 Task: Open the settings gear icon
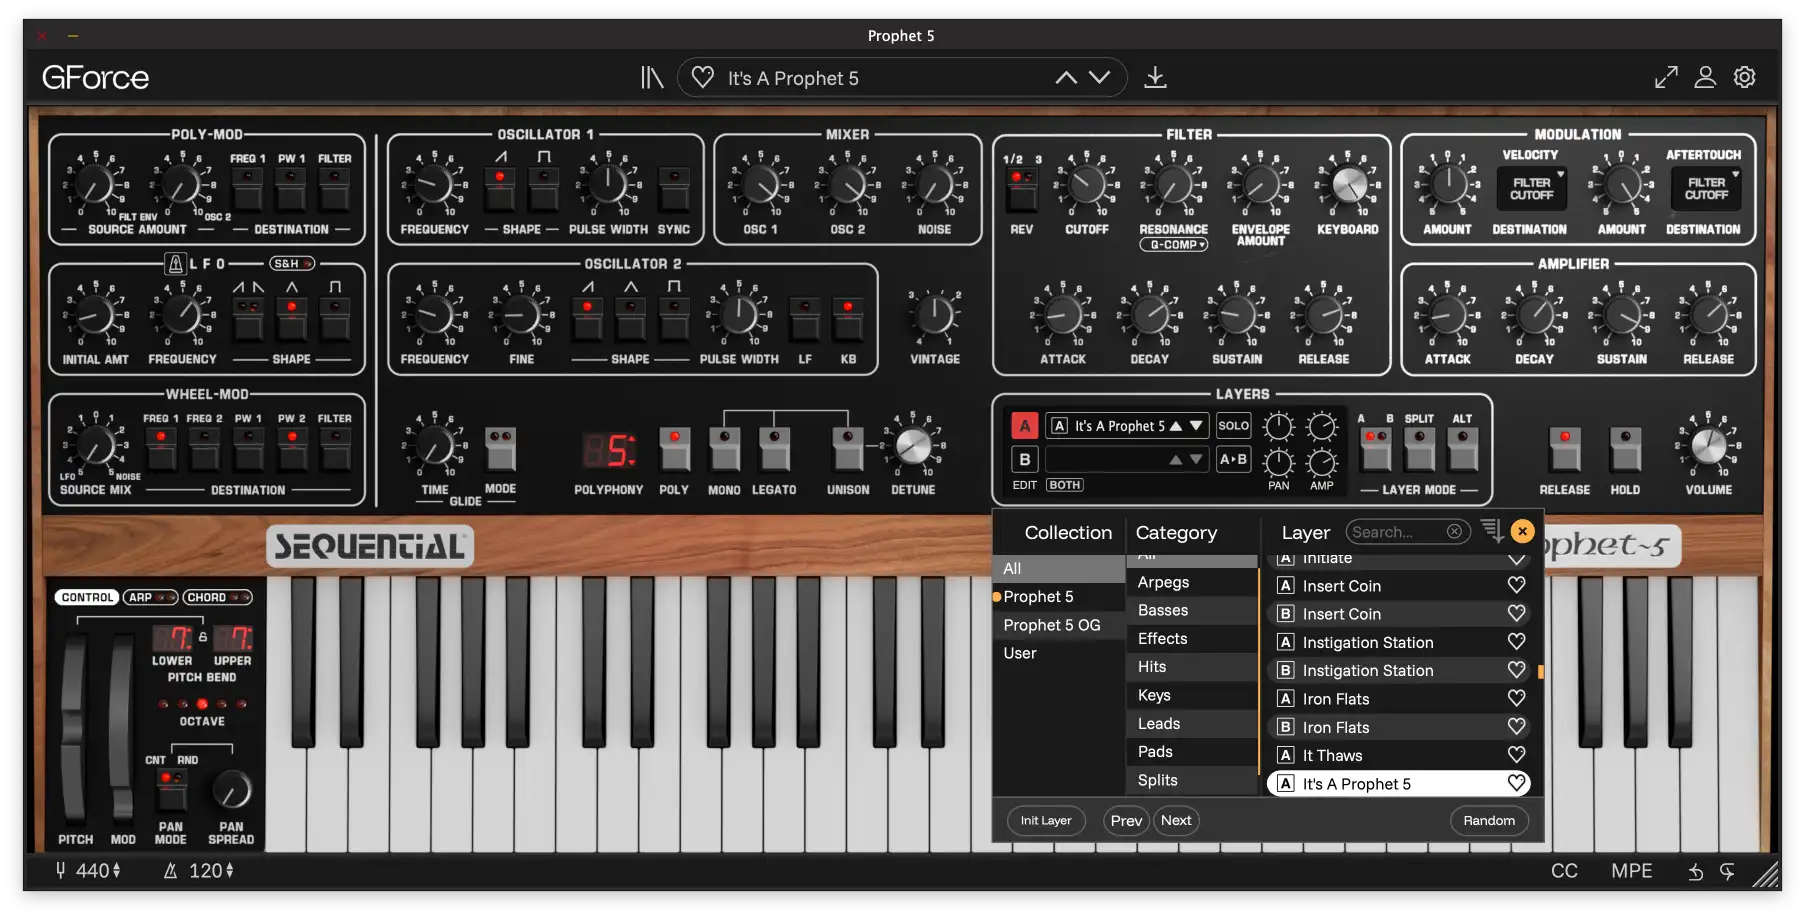click(x=1745, y=77)
